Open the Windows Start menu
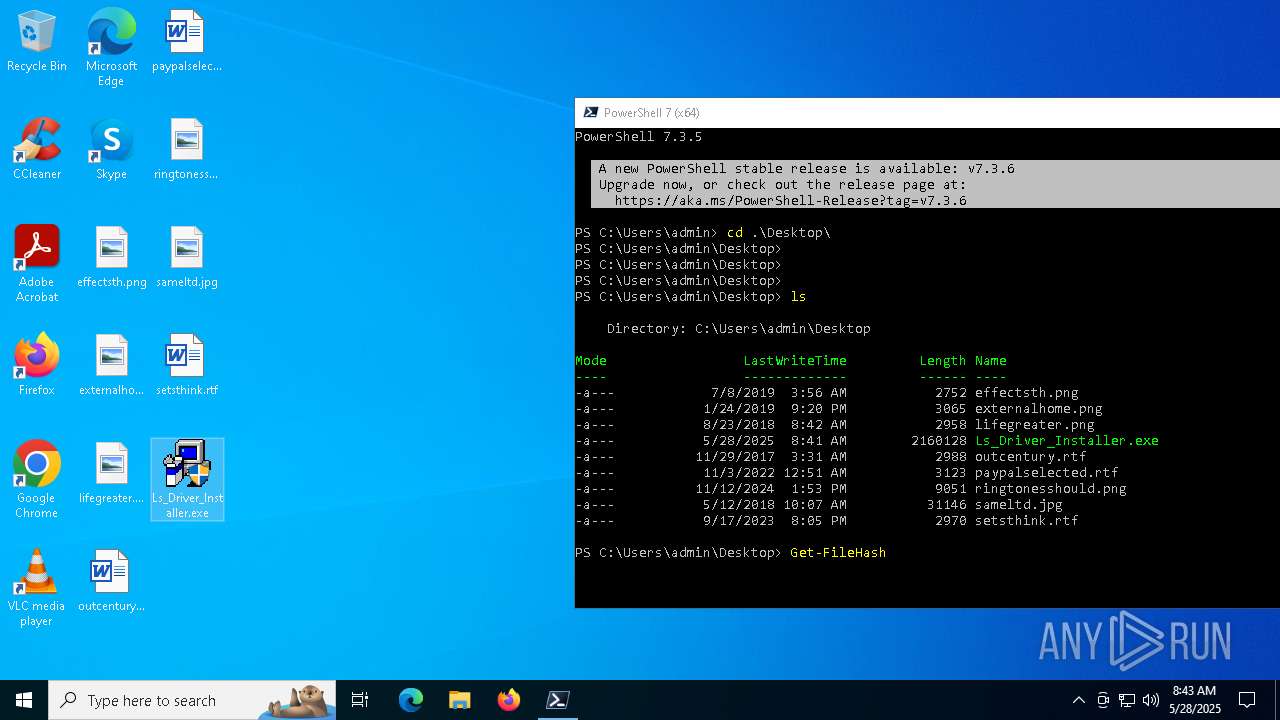Screen dimensions: 1280x720 click(24, 700)
